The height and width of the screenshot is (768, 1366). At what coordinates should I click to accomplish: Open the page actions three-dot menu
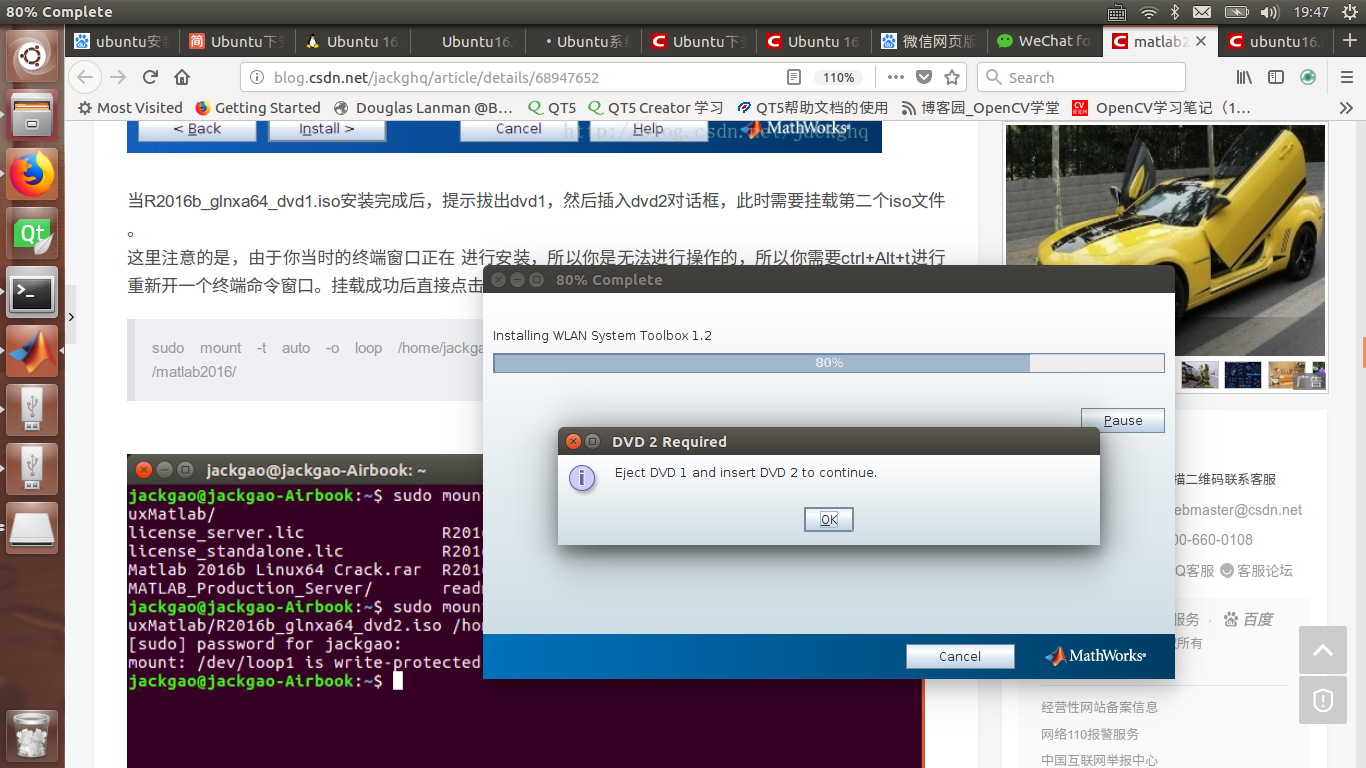pyautogui.click(x=896, y=77)
